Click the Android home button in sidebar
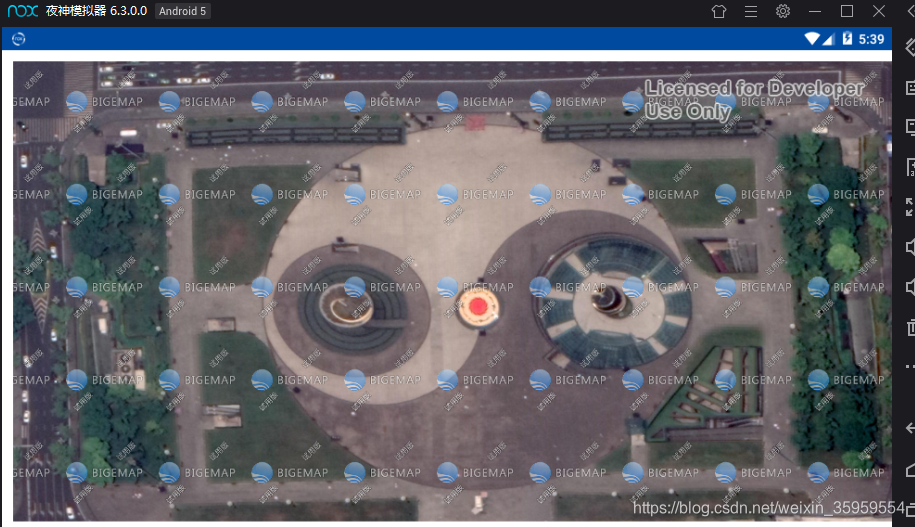 [x=910, y=470]
